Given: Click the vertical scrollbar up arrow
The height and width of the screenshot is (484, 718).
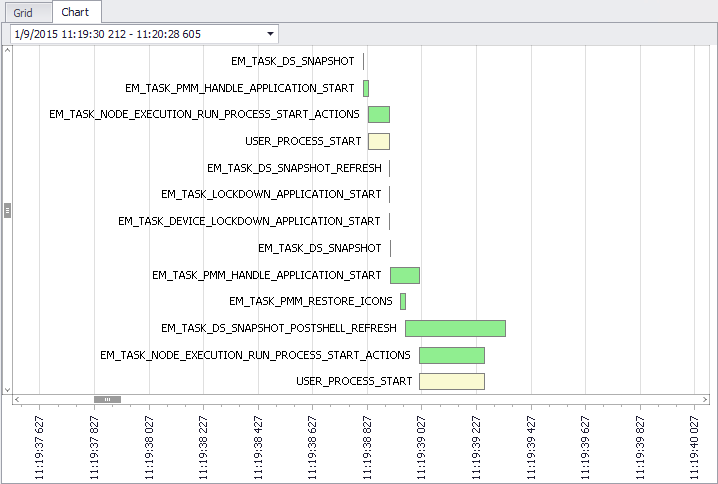Looking at the screenshot, I should coord(7,49).
